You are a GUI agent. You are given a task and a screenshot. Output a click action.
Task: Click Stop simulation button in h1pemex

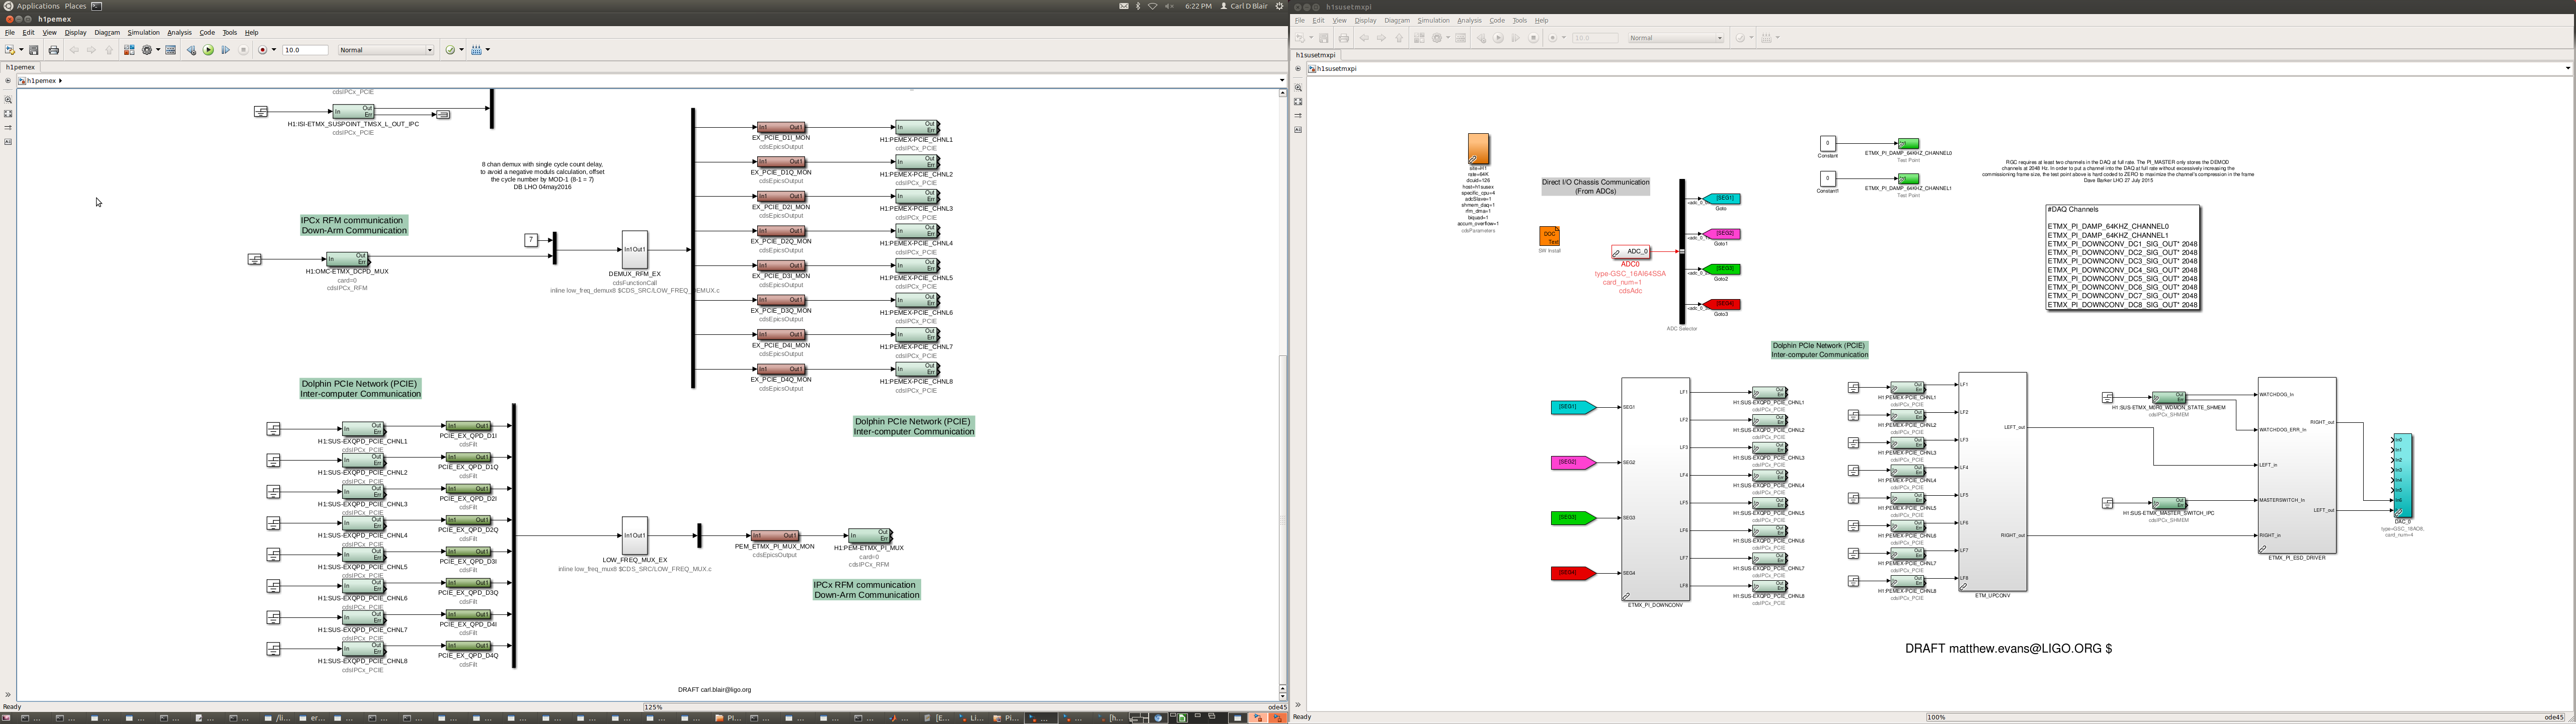[x=243, y=50]
